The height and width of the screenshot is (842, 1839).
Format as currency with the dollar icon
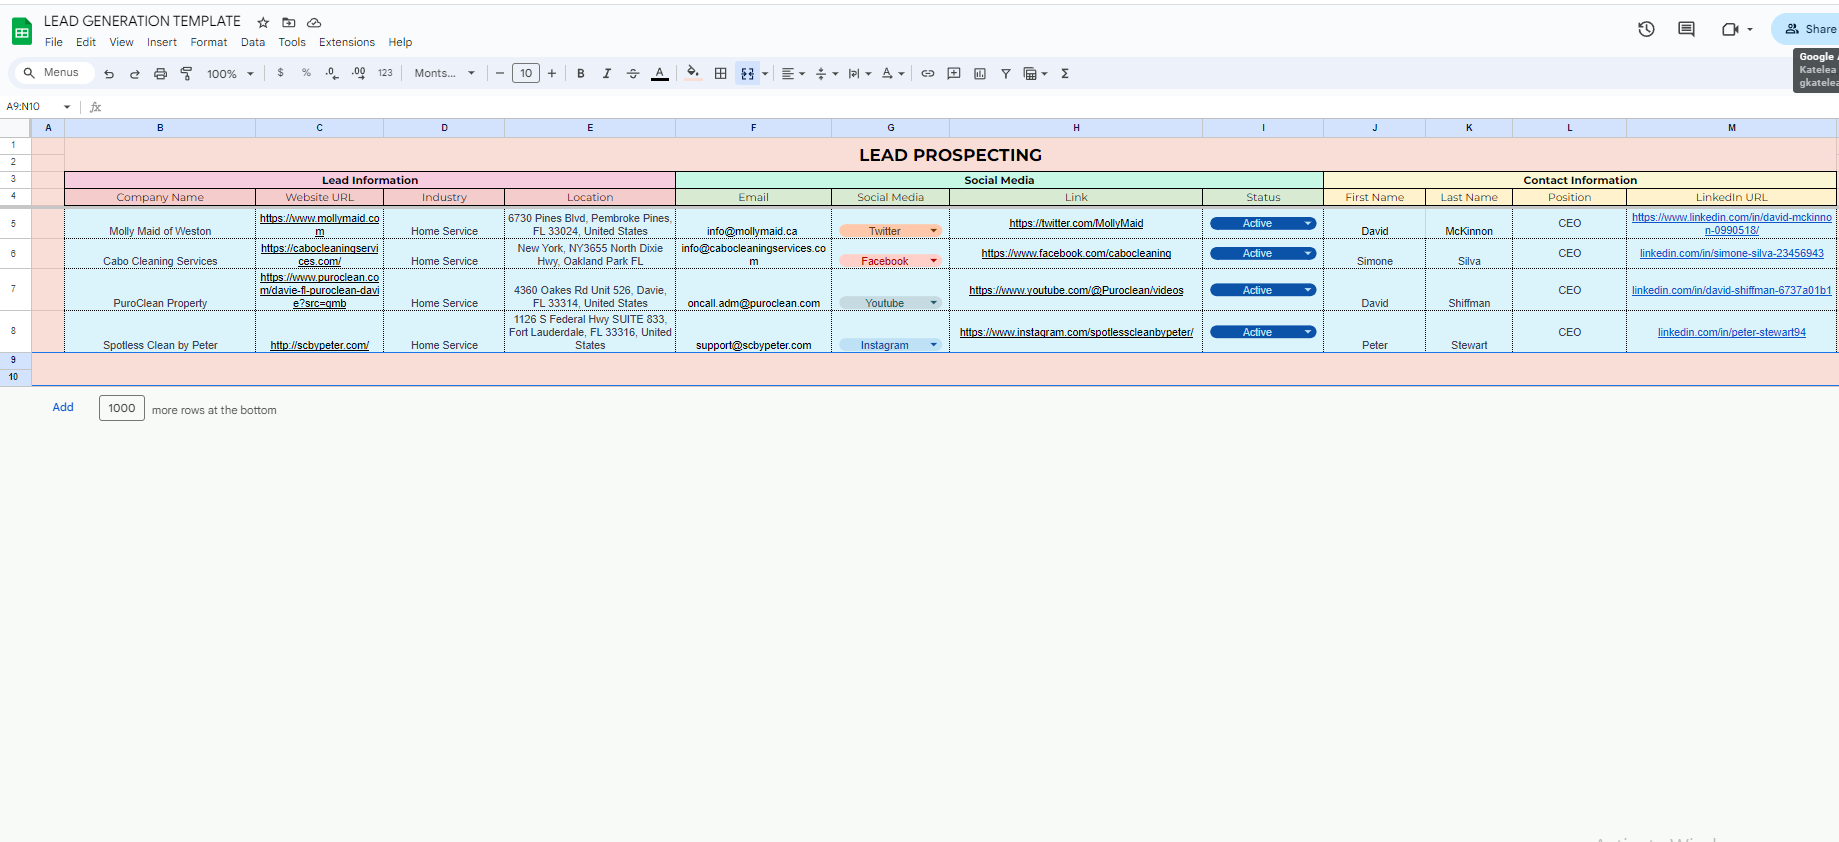[280, 73]
